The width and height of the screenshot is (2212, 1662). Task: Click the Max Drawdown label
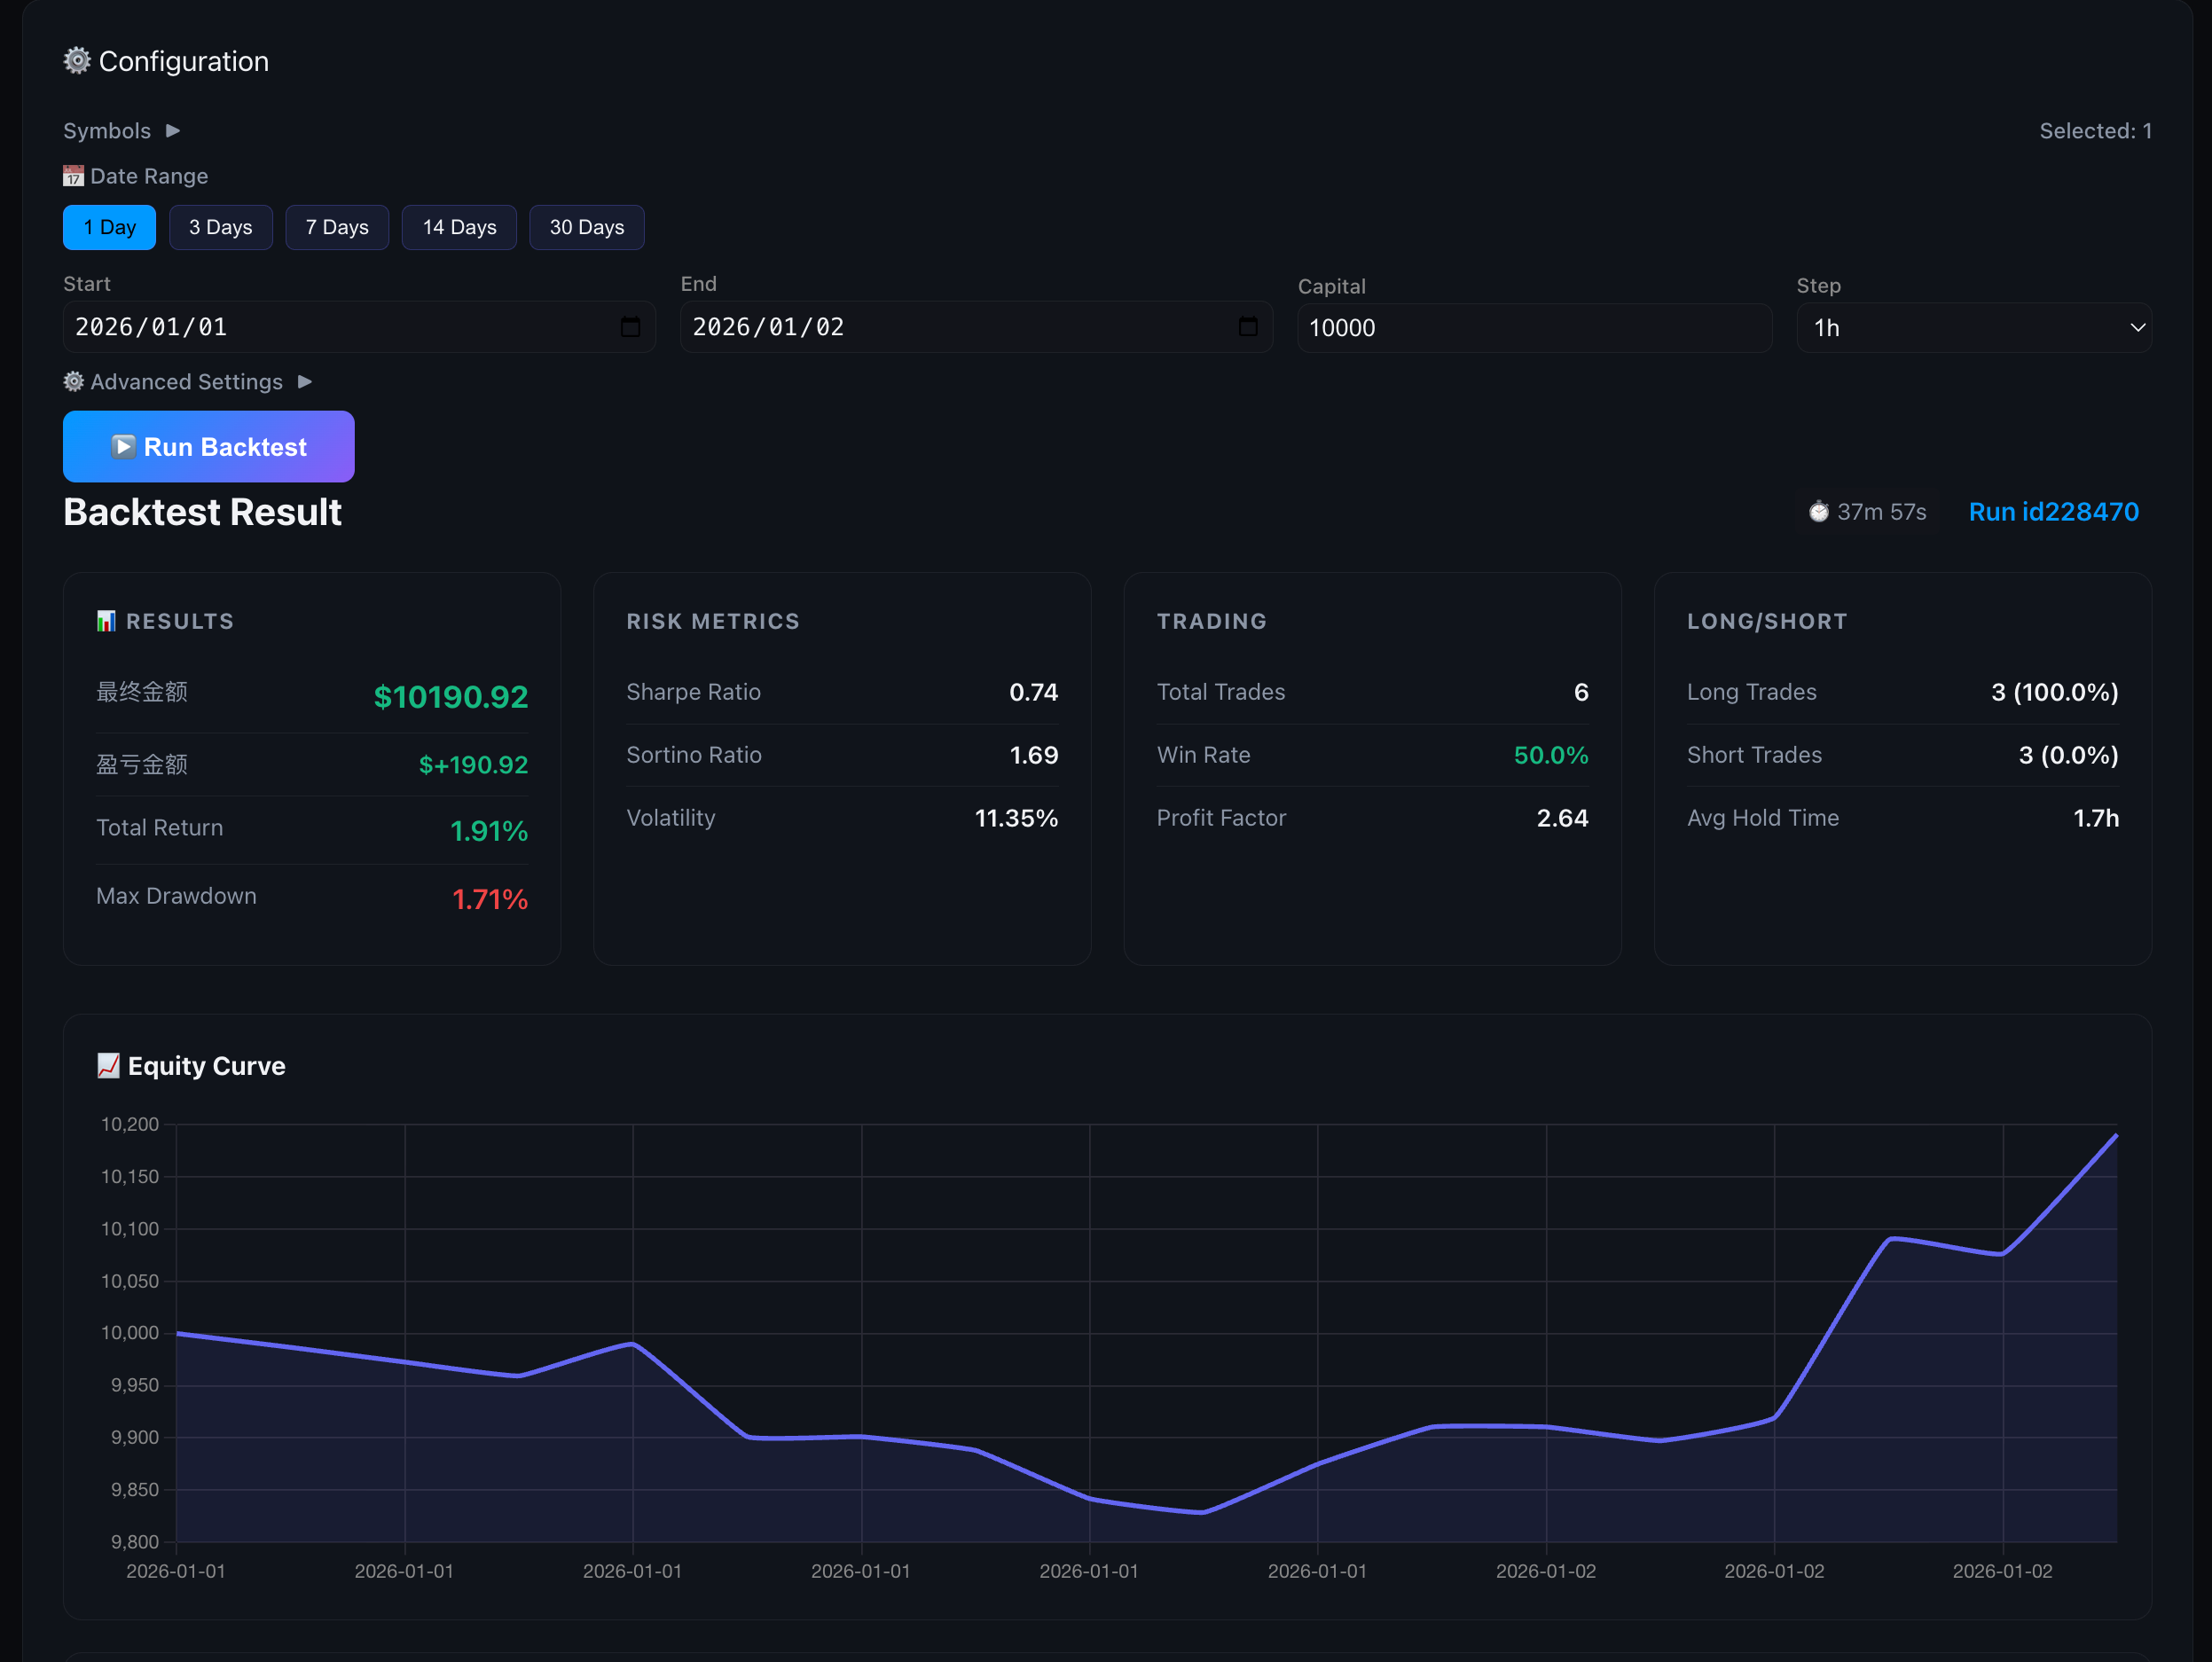[176, 896]
